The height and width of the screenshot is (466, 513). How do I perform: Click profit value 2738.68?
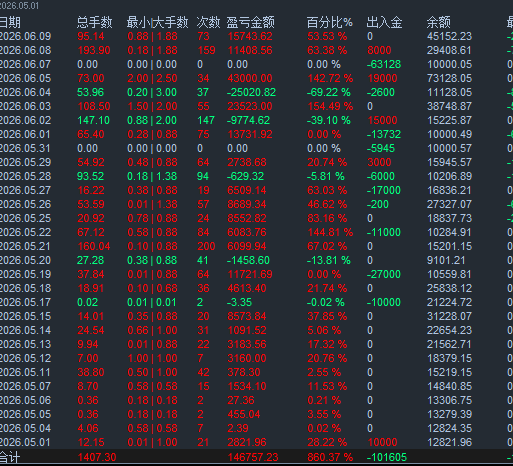[x=247, y=162]
